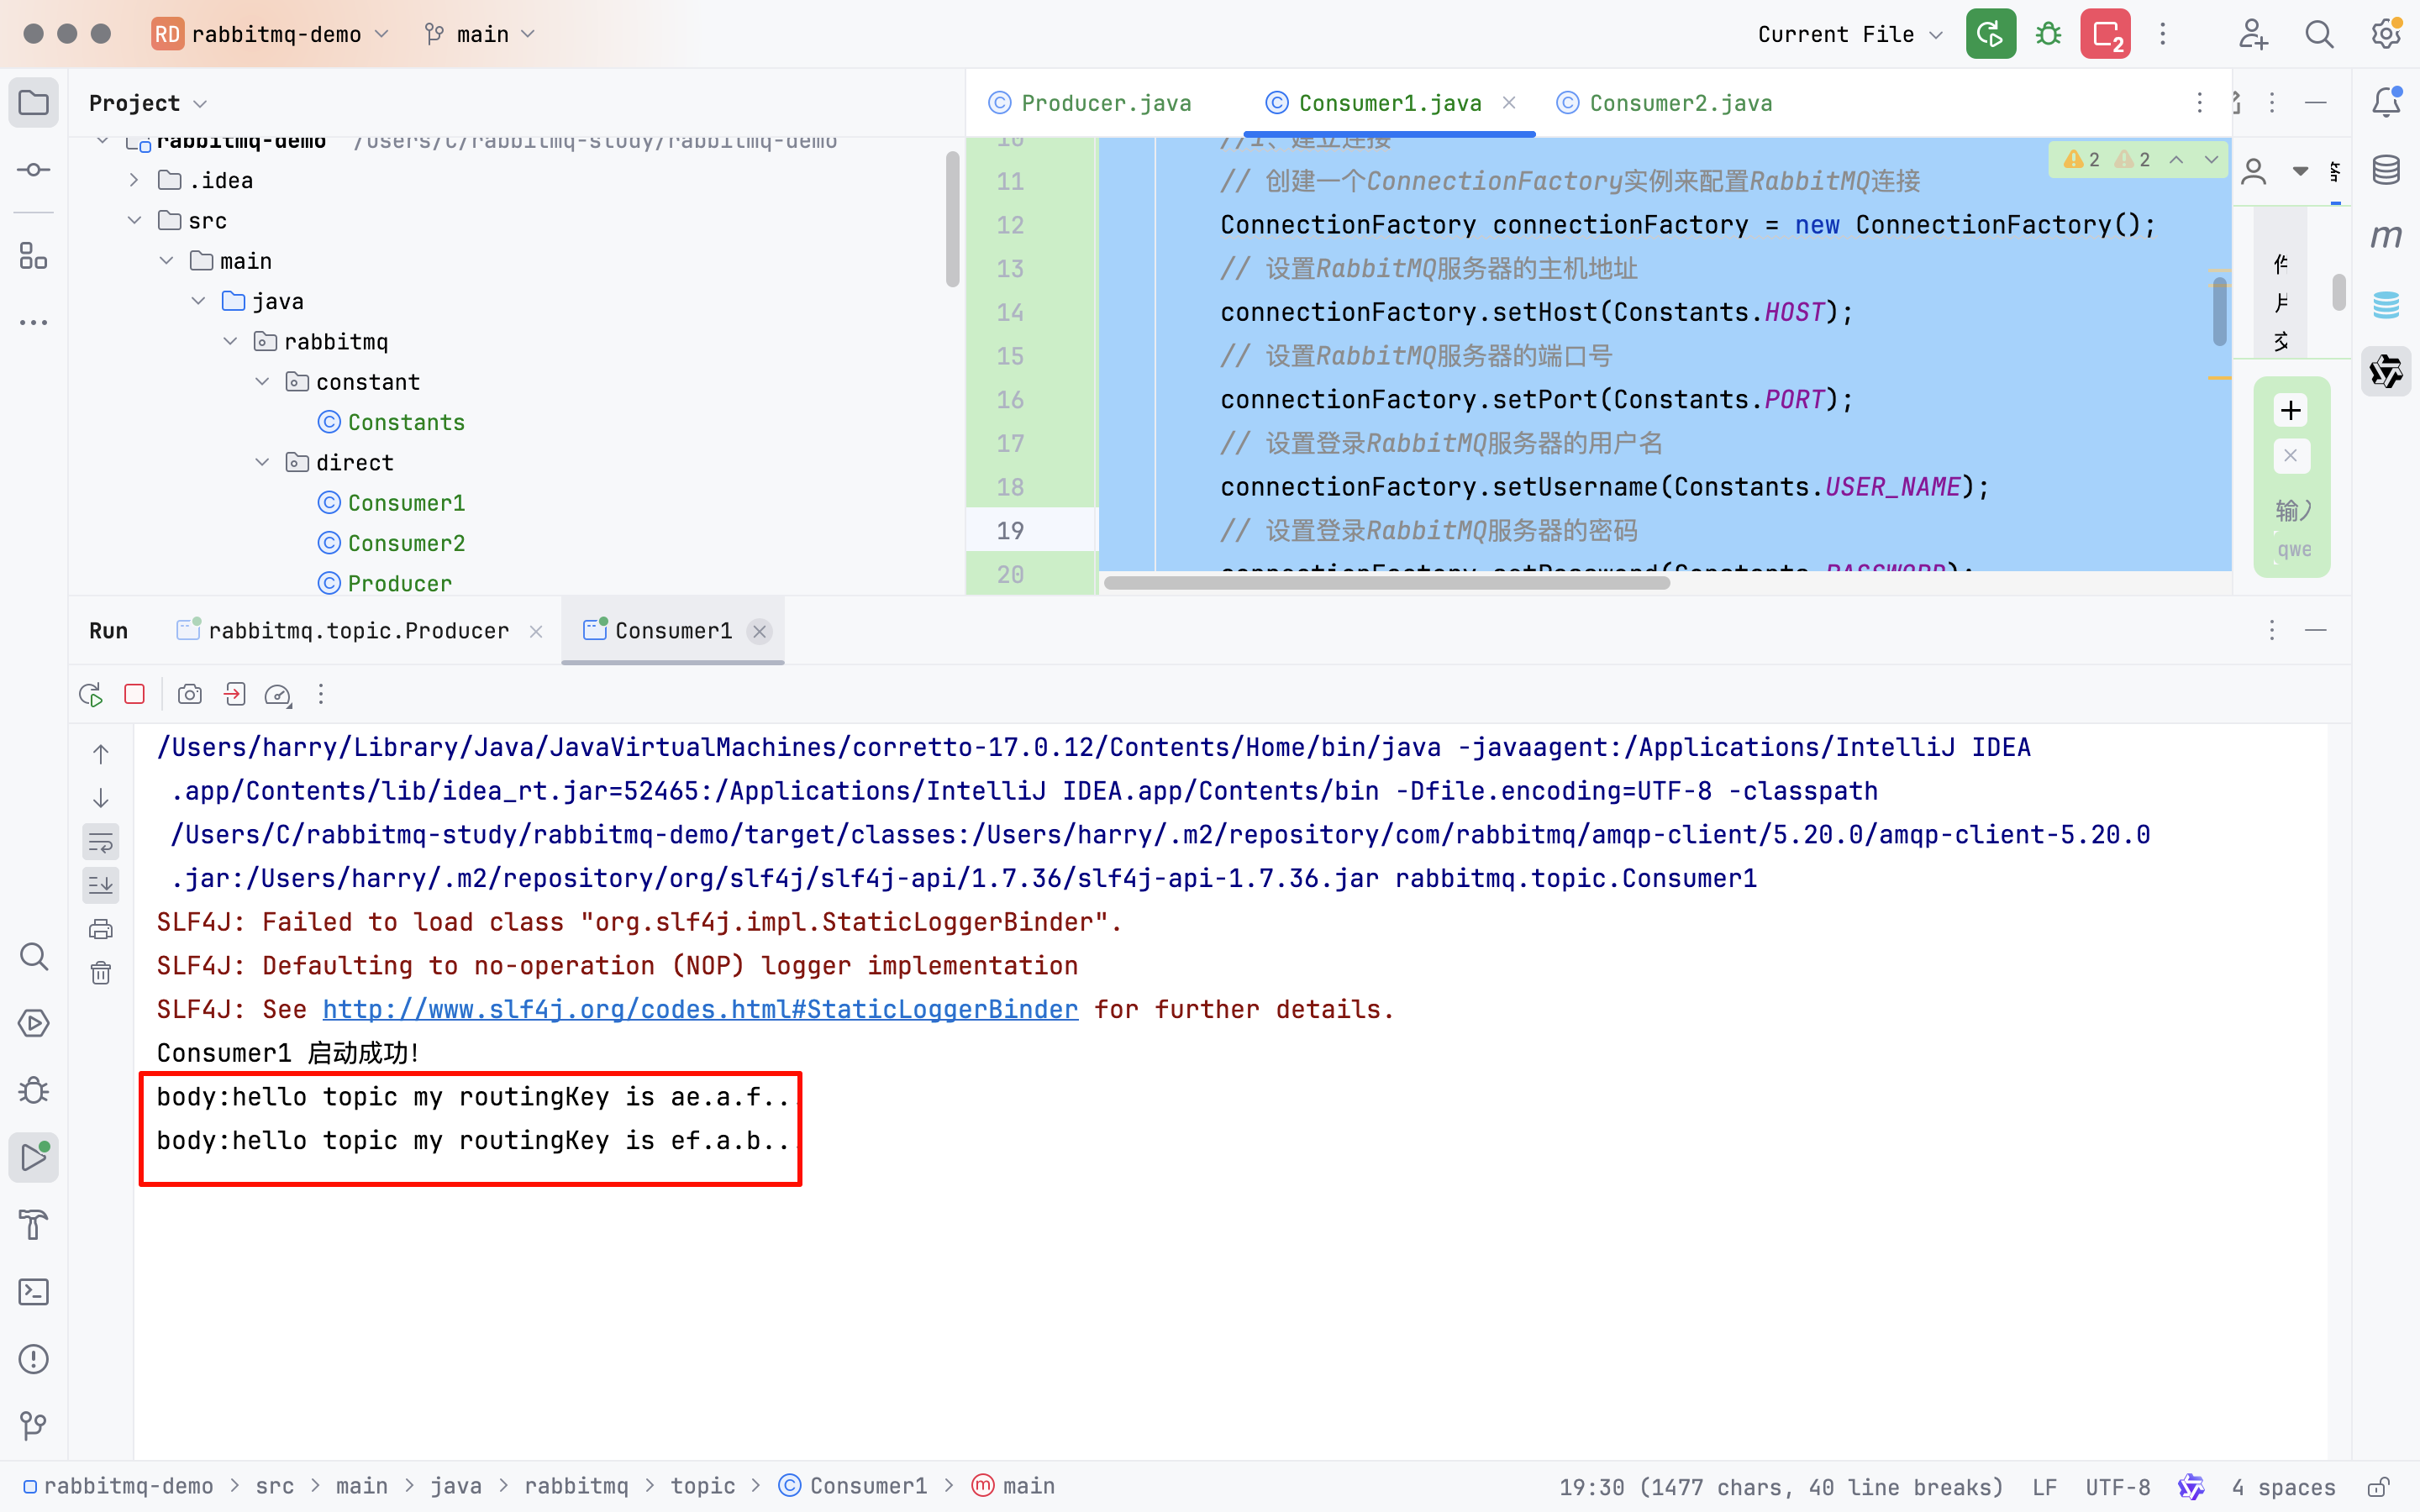The height and width of the screenshot is (1512, 2420).
Task: Open the slf4j StaticLoggerBinder link
Action: click(x=700, y=1009)
